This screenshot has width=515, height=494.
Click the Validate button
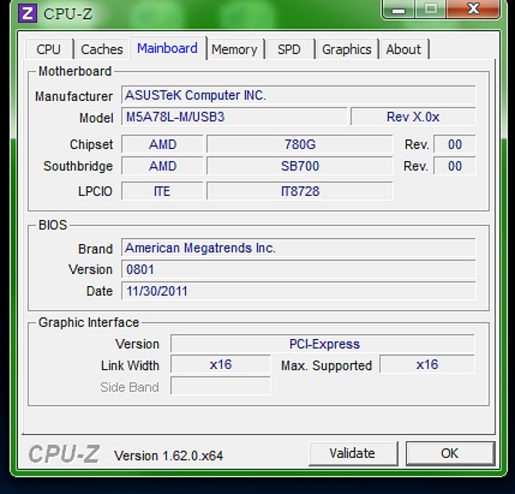[x=353, y=453]
